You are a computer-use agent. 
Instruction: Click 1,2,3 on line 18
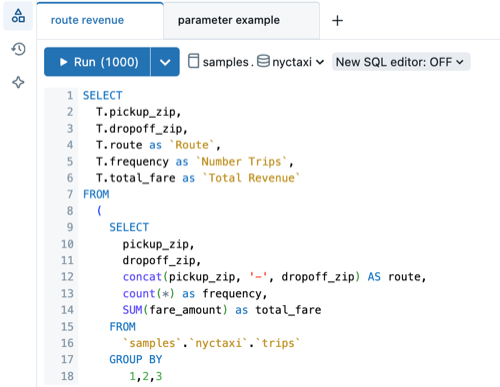tap(146, 376)
